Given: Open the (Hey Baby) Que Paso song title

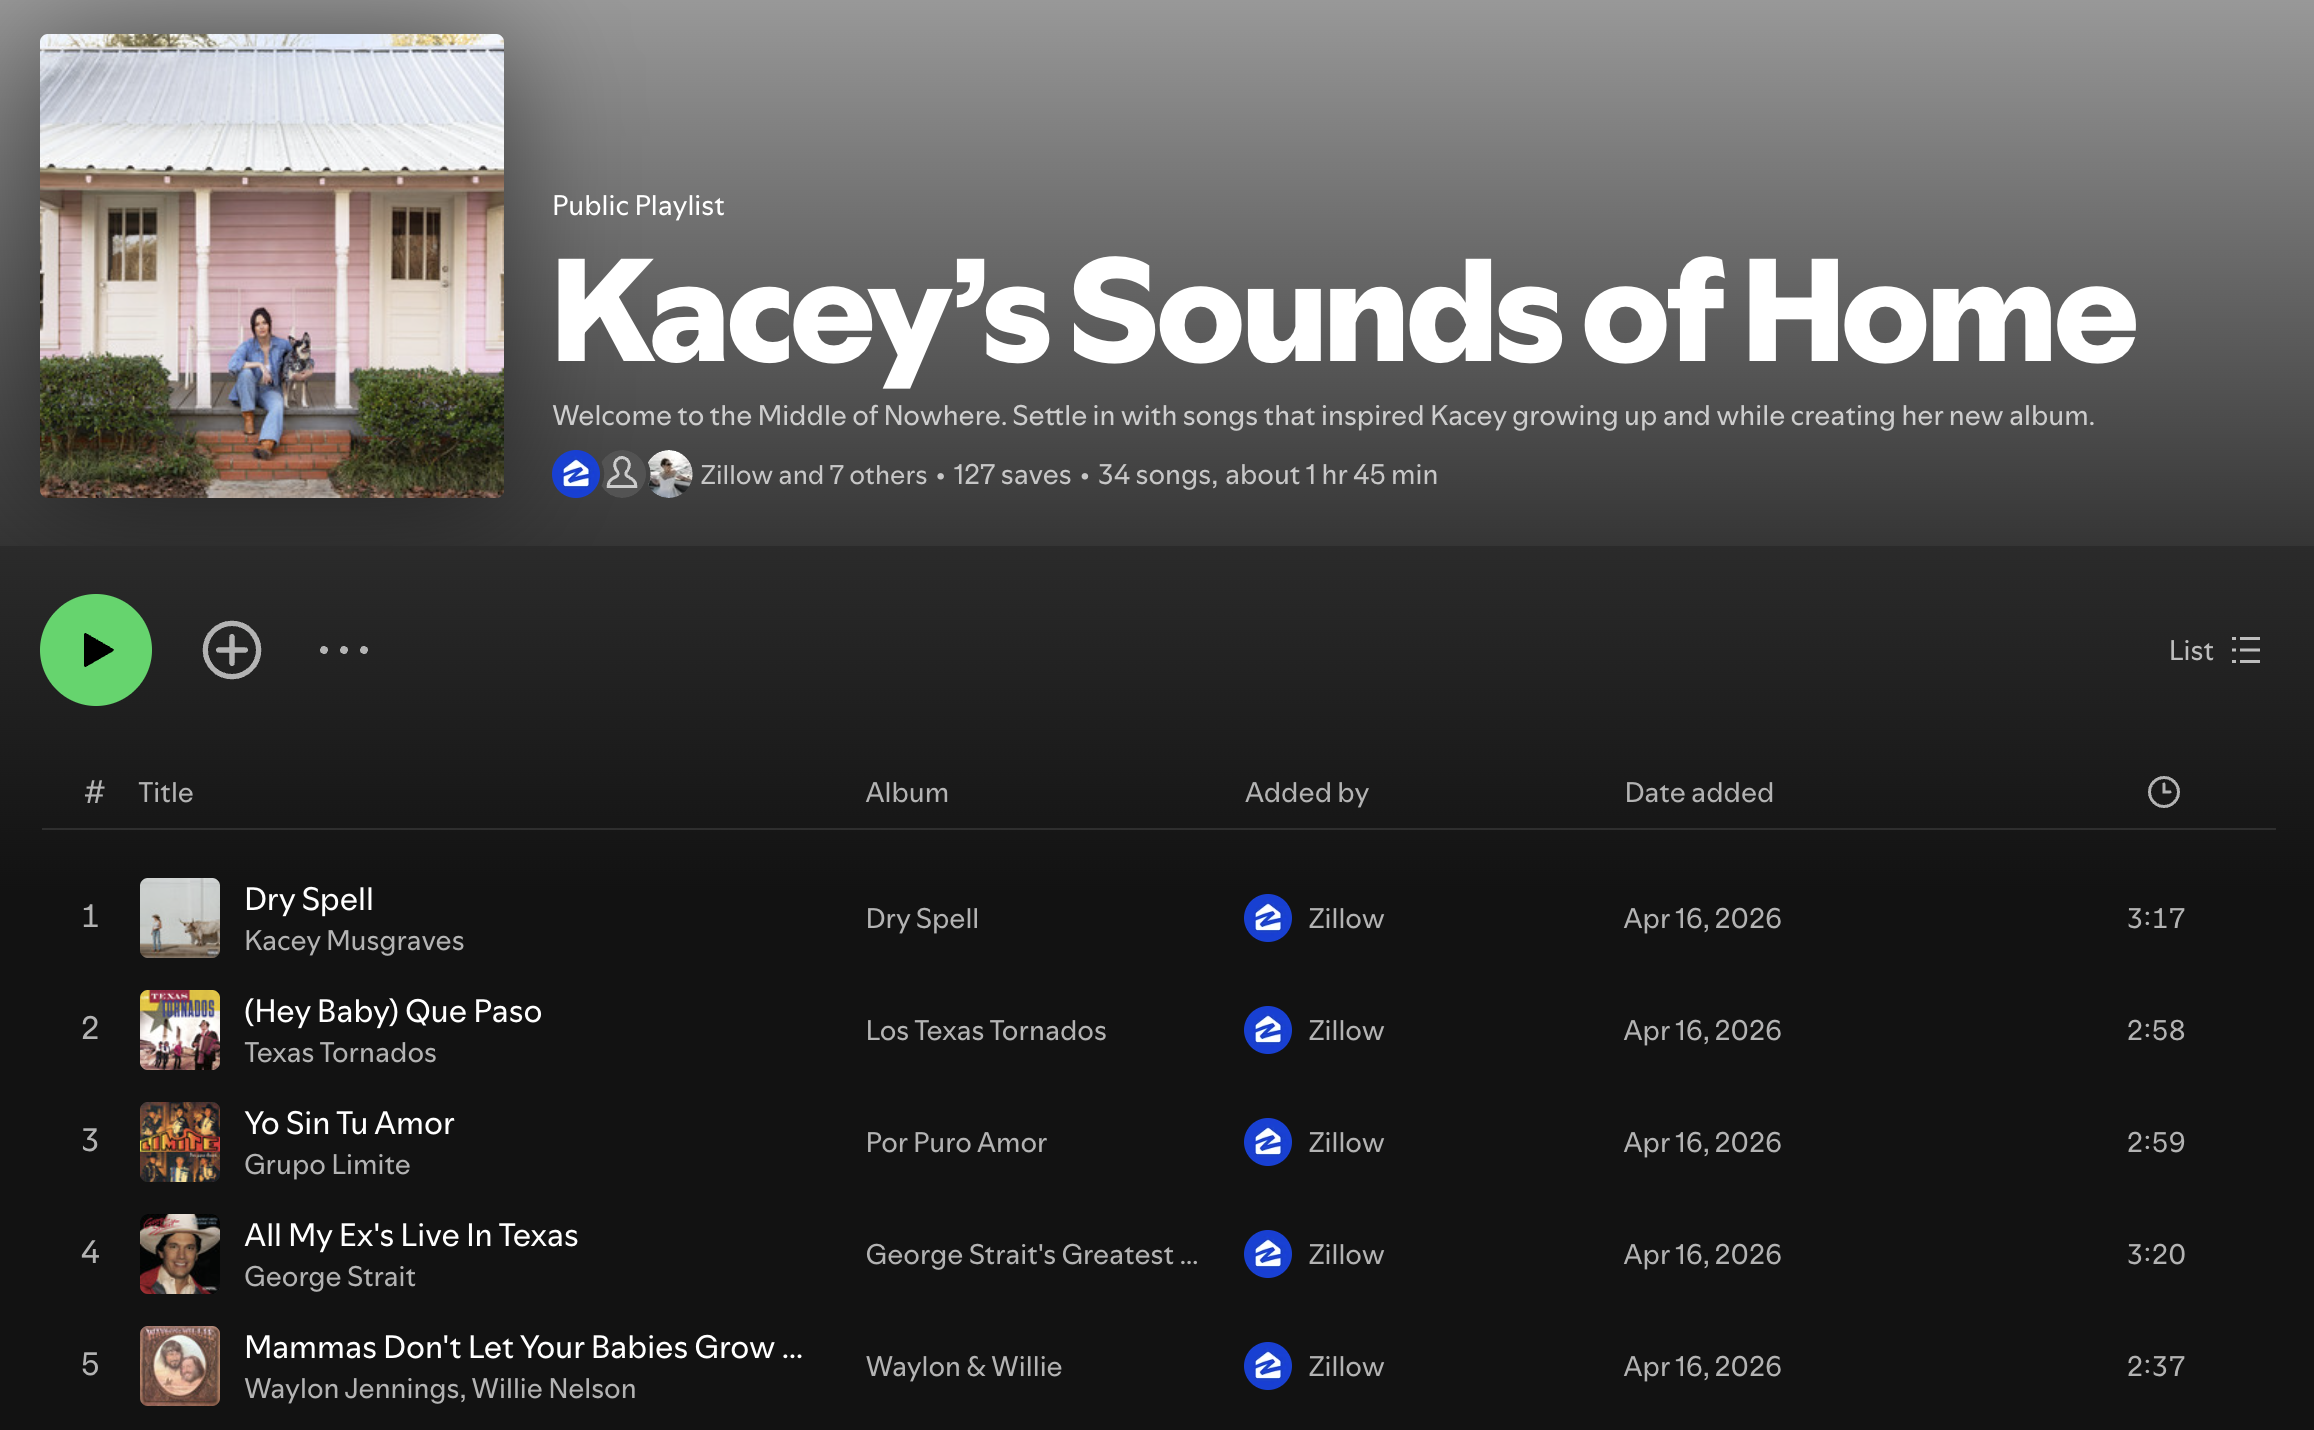Looking at the screenshot, I should 393,1011.
